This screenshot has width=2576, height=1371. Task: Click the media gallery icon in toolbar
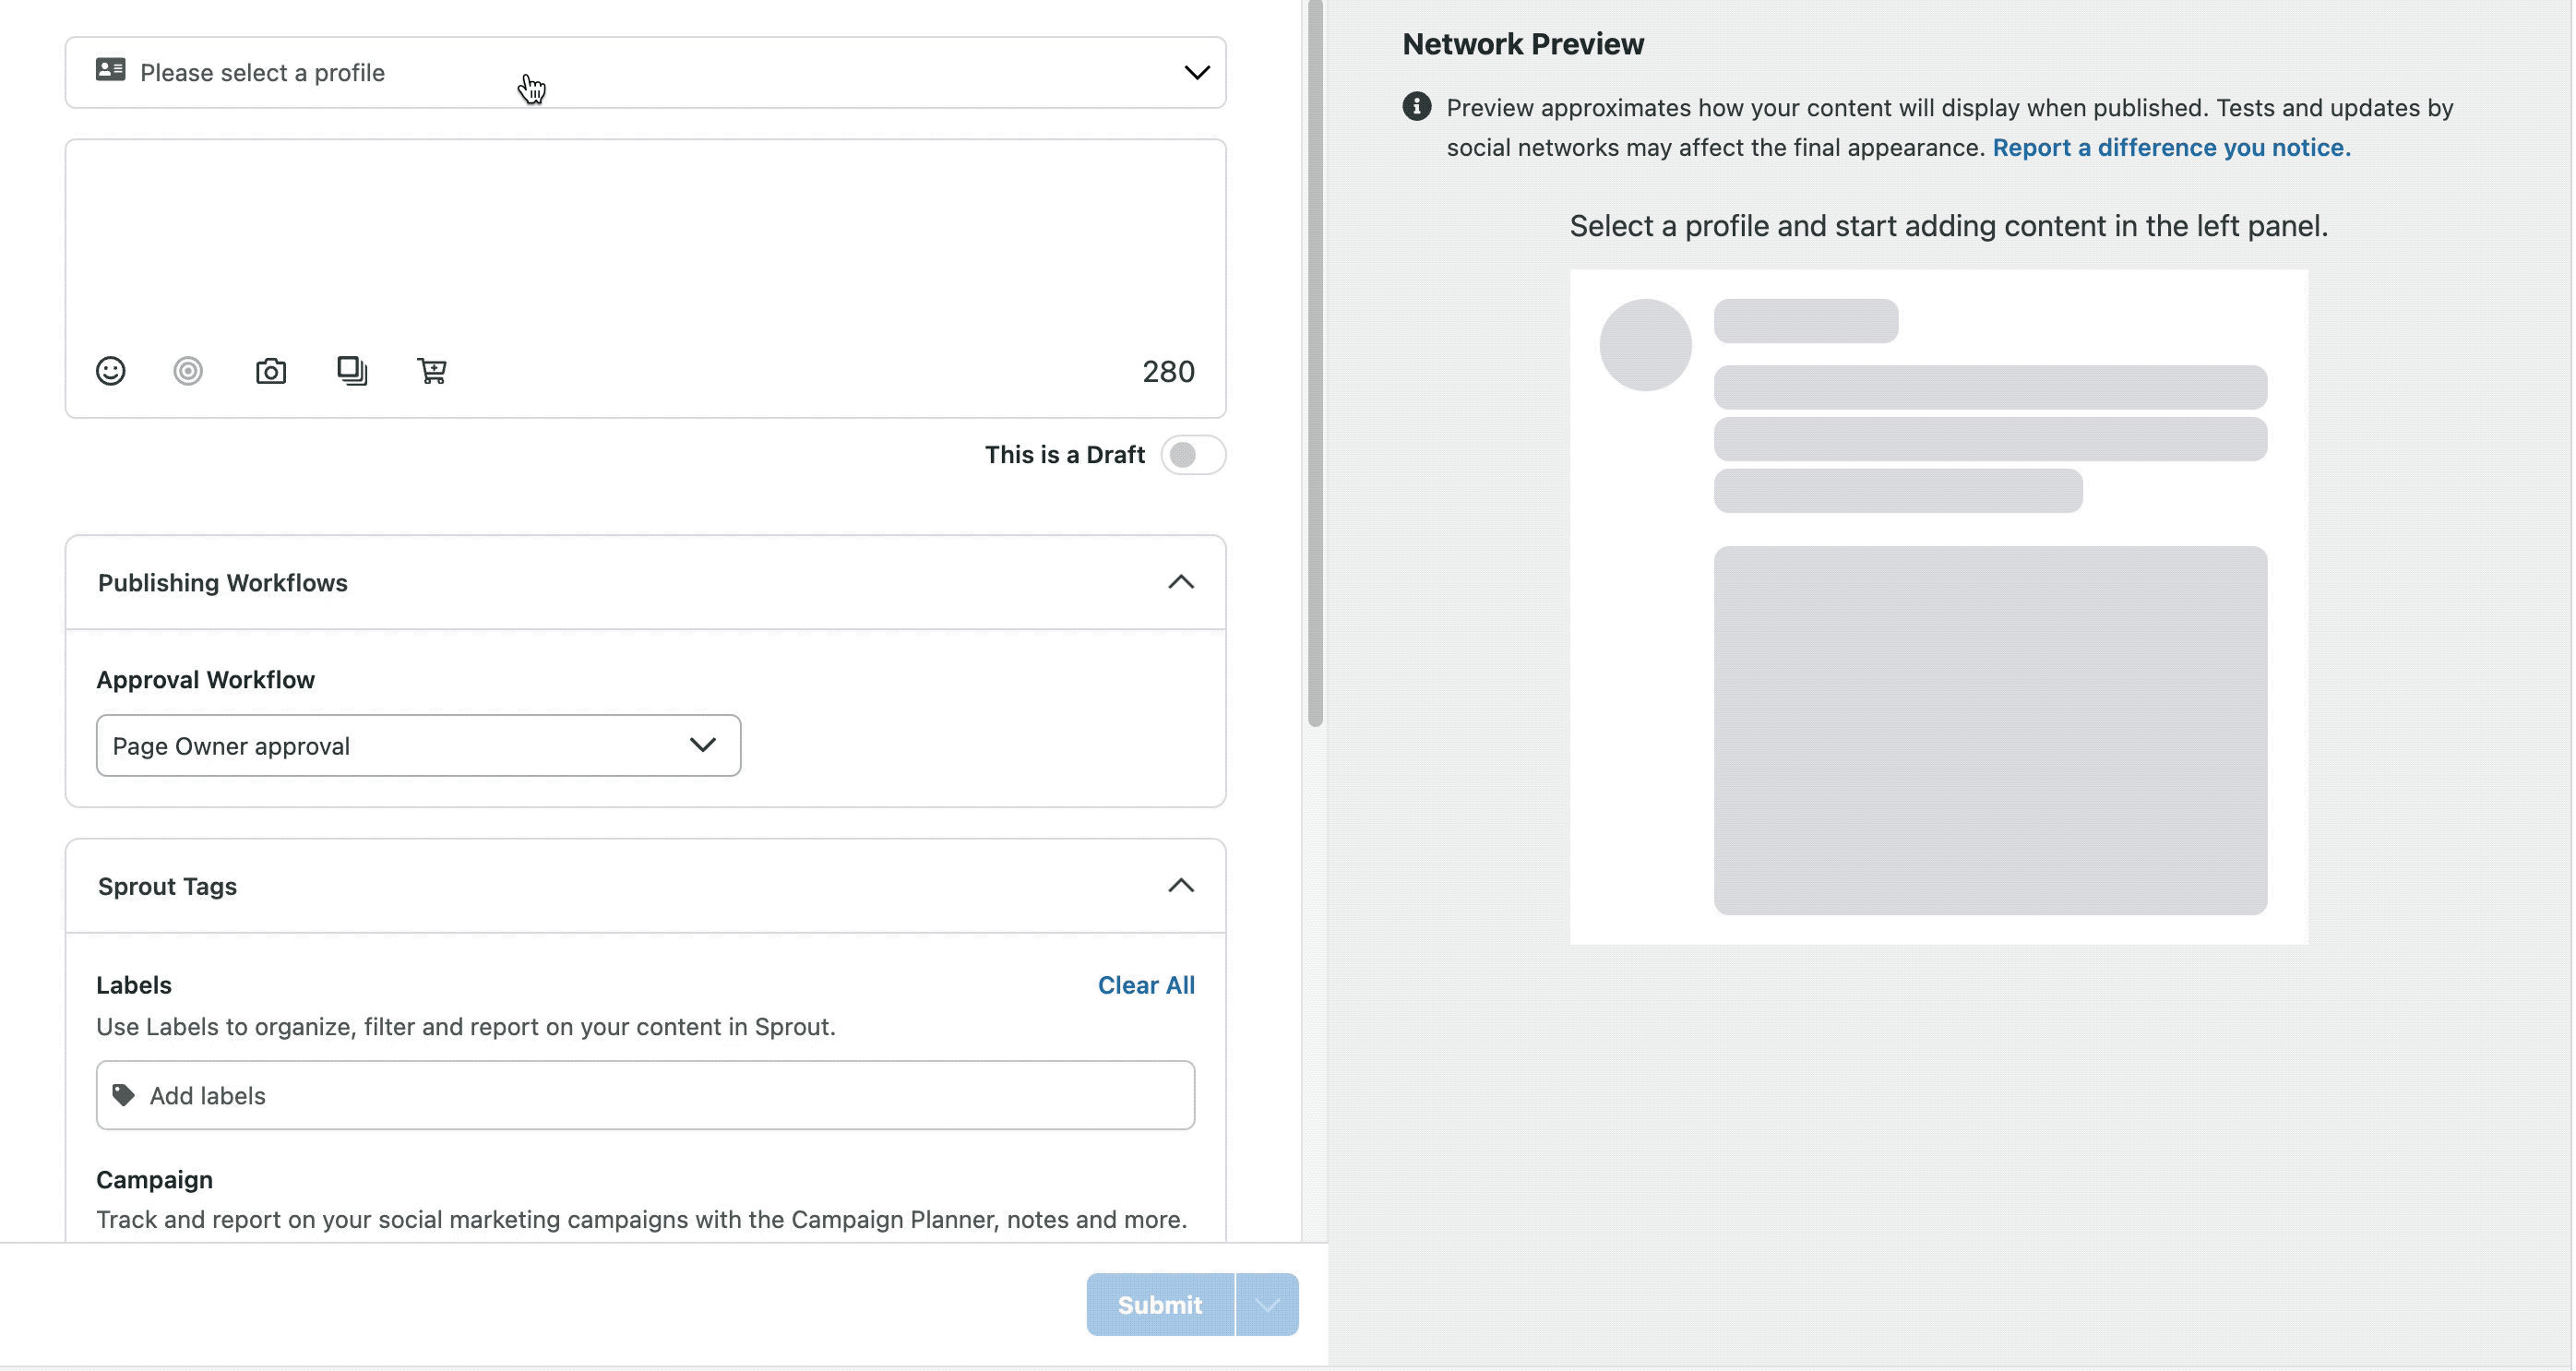click(x=351, y=371)
